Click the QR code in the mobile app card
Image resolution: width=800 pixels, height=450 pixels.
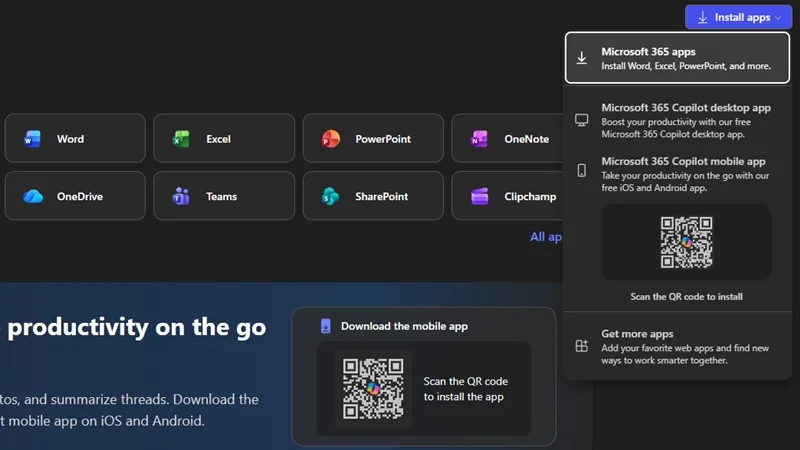(x=373, y=389)
